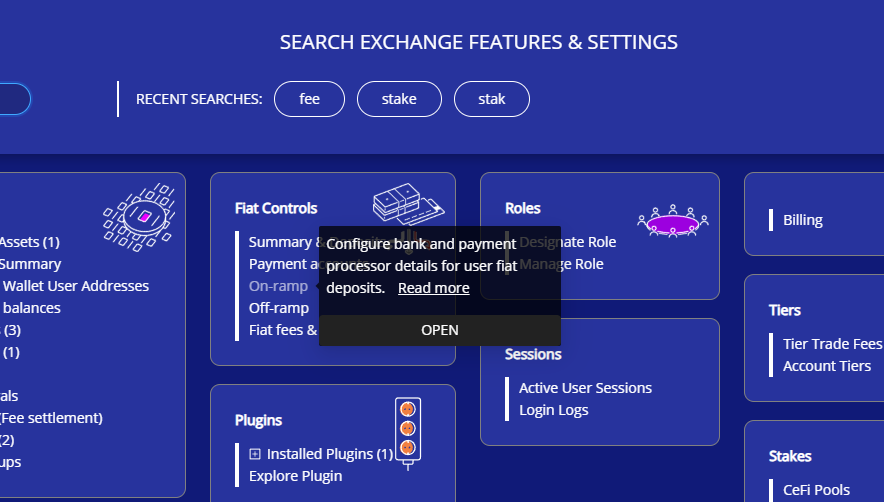The image size is (884, 502).
Task: Open Login Logs
Action: tap(554, 410)
